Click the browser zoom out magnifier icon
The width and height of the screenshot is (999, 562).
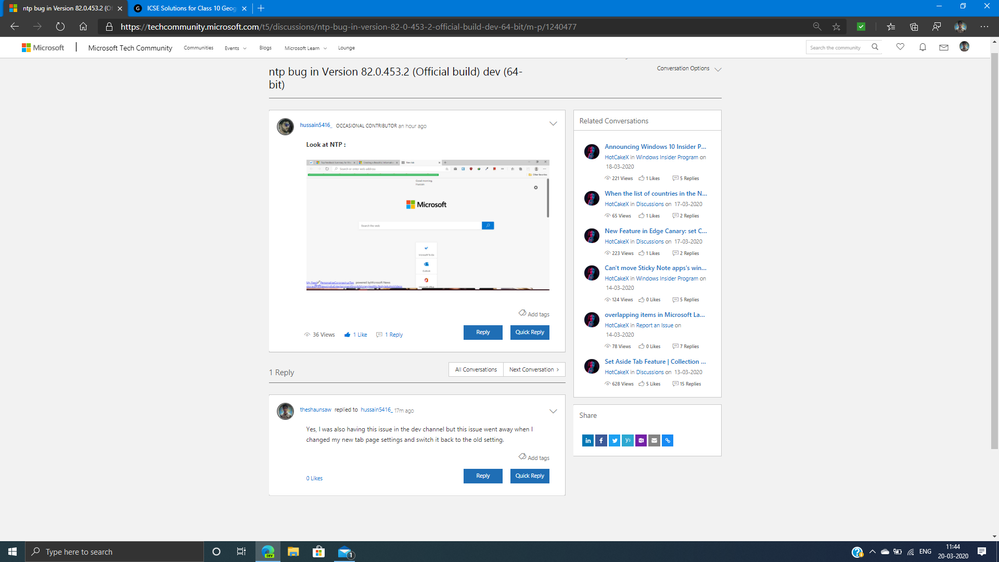coord(817,27)
